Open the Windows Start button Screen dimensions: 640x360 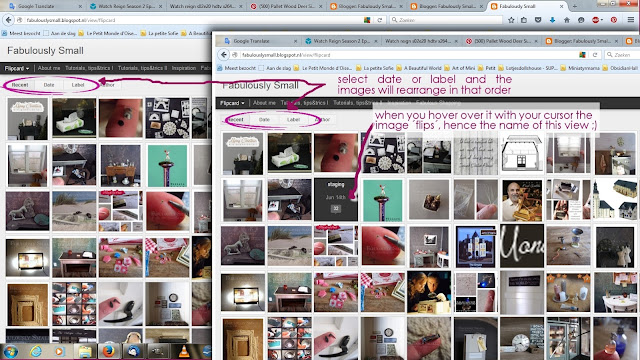pos(11,351)
